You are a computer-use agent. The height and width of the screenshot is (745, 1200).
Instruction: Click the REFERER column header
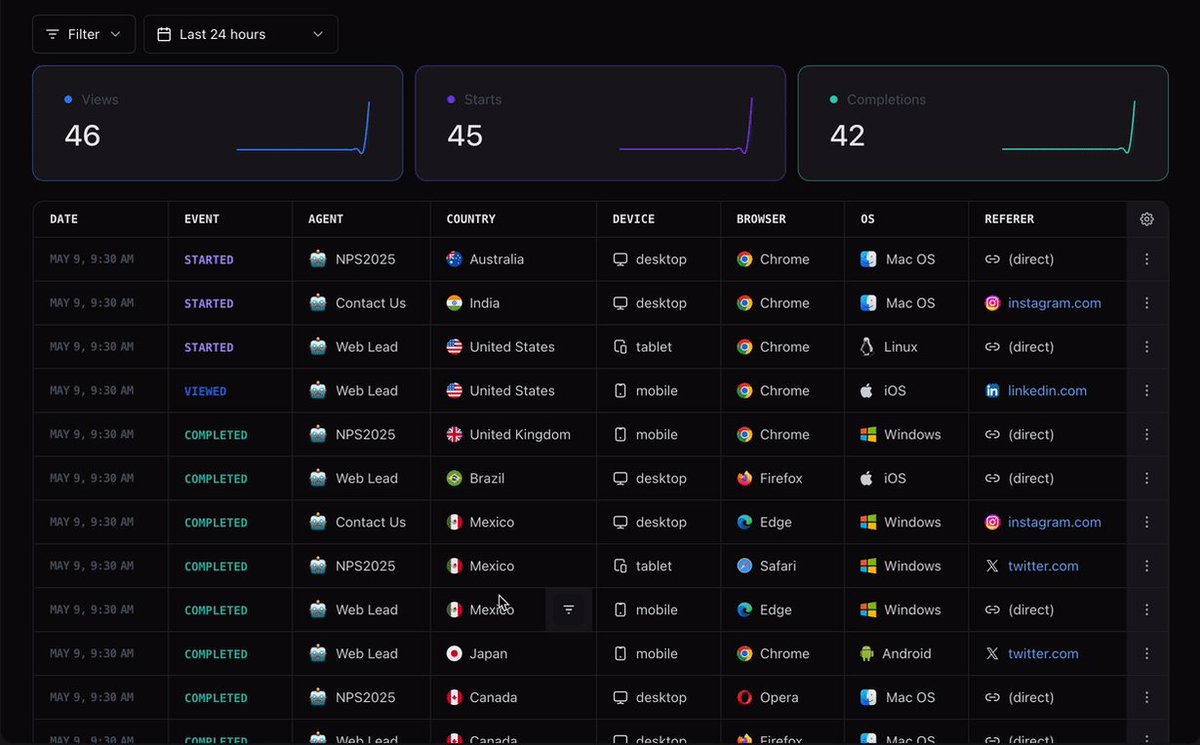(x=1009, y=219)
